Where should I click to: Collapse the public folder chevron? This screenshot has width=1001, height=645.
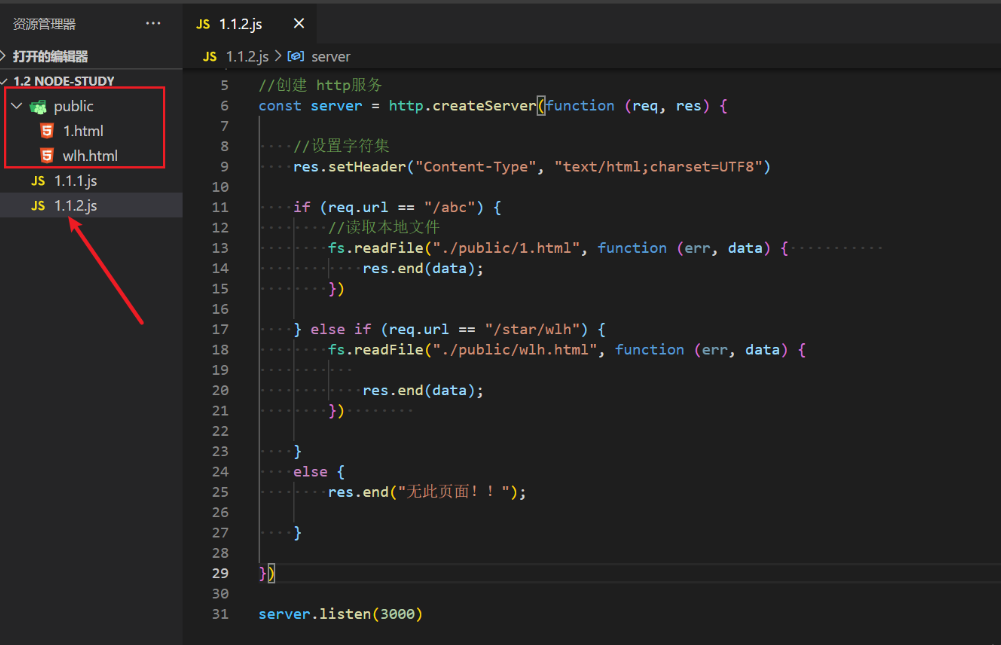16,106
